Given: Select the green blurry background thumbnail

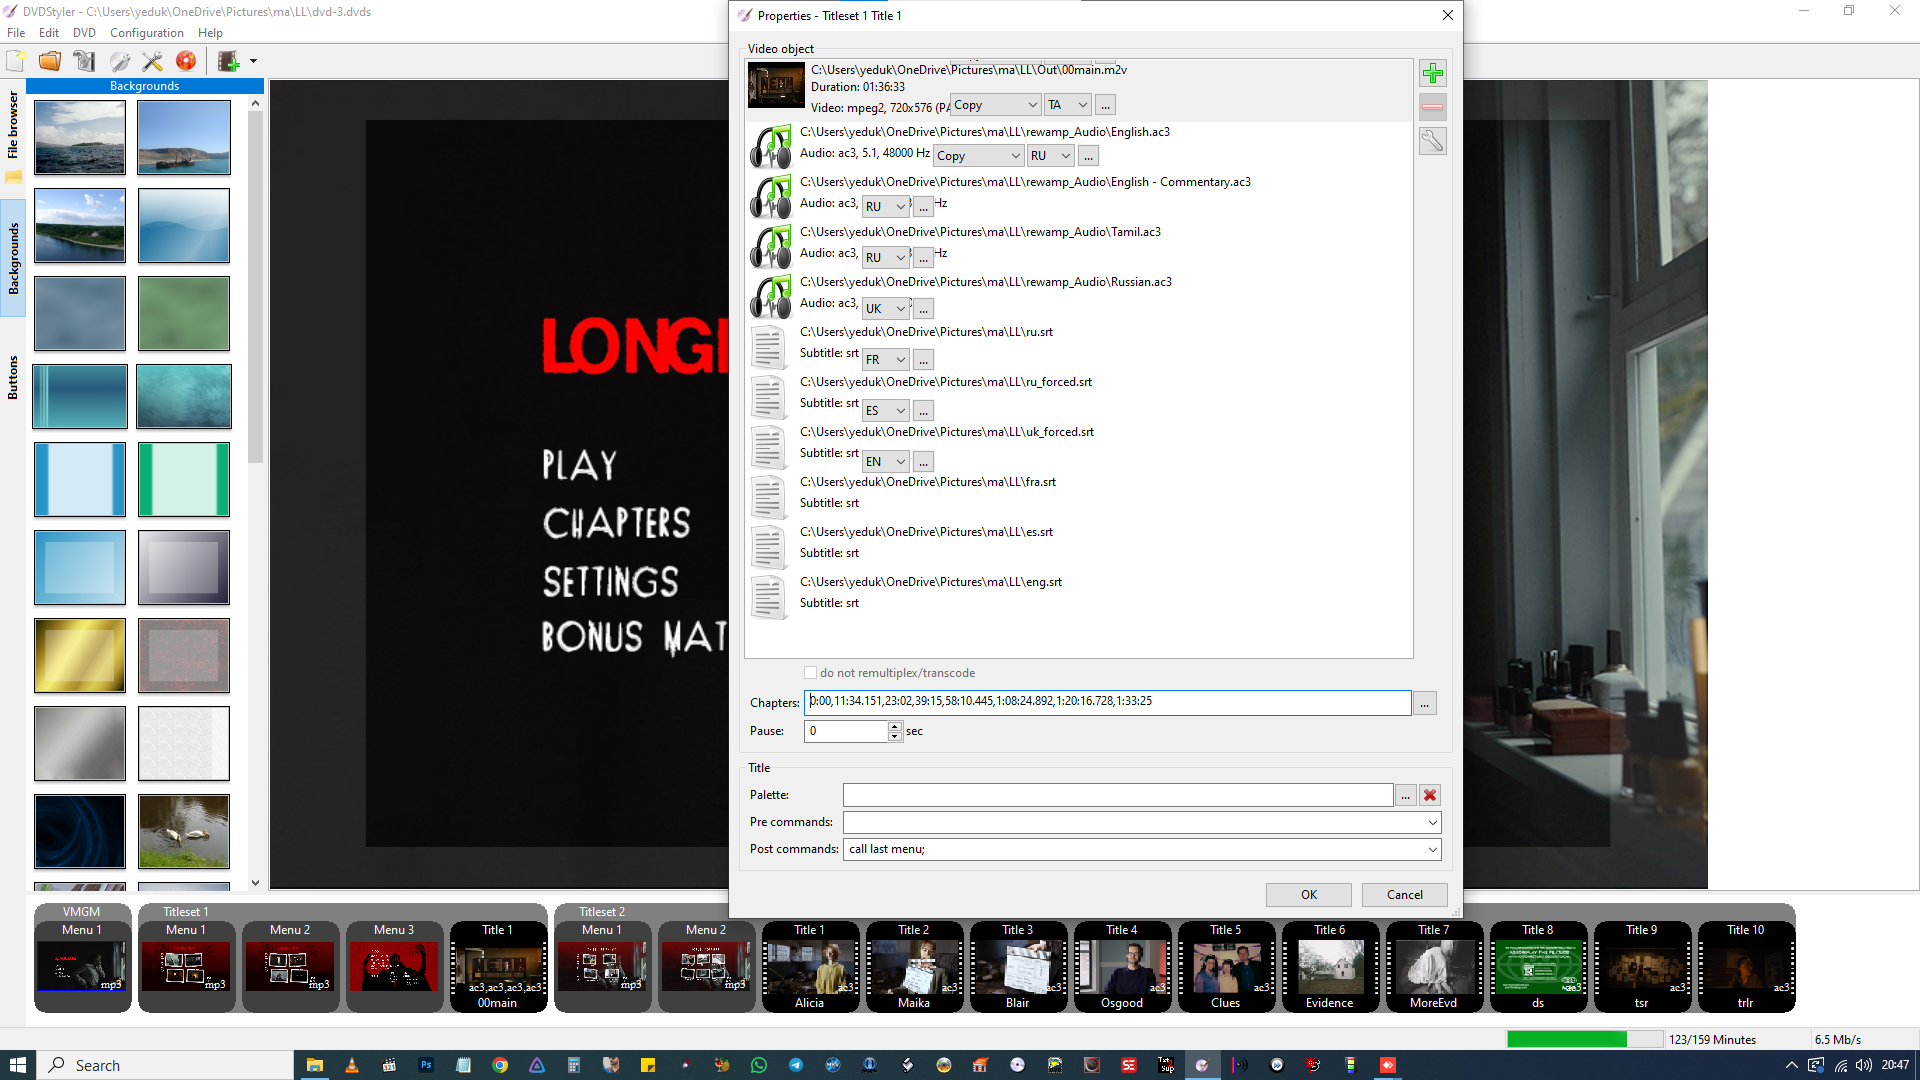Looking at the screenshot, I should click(x=184, y=314).
